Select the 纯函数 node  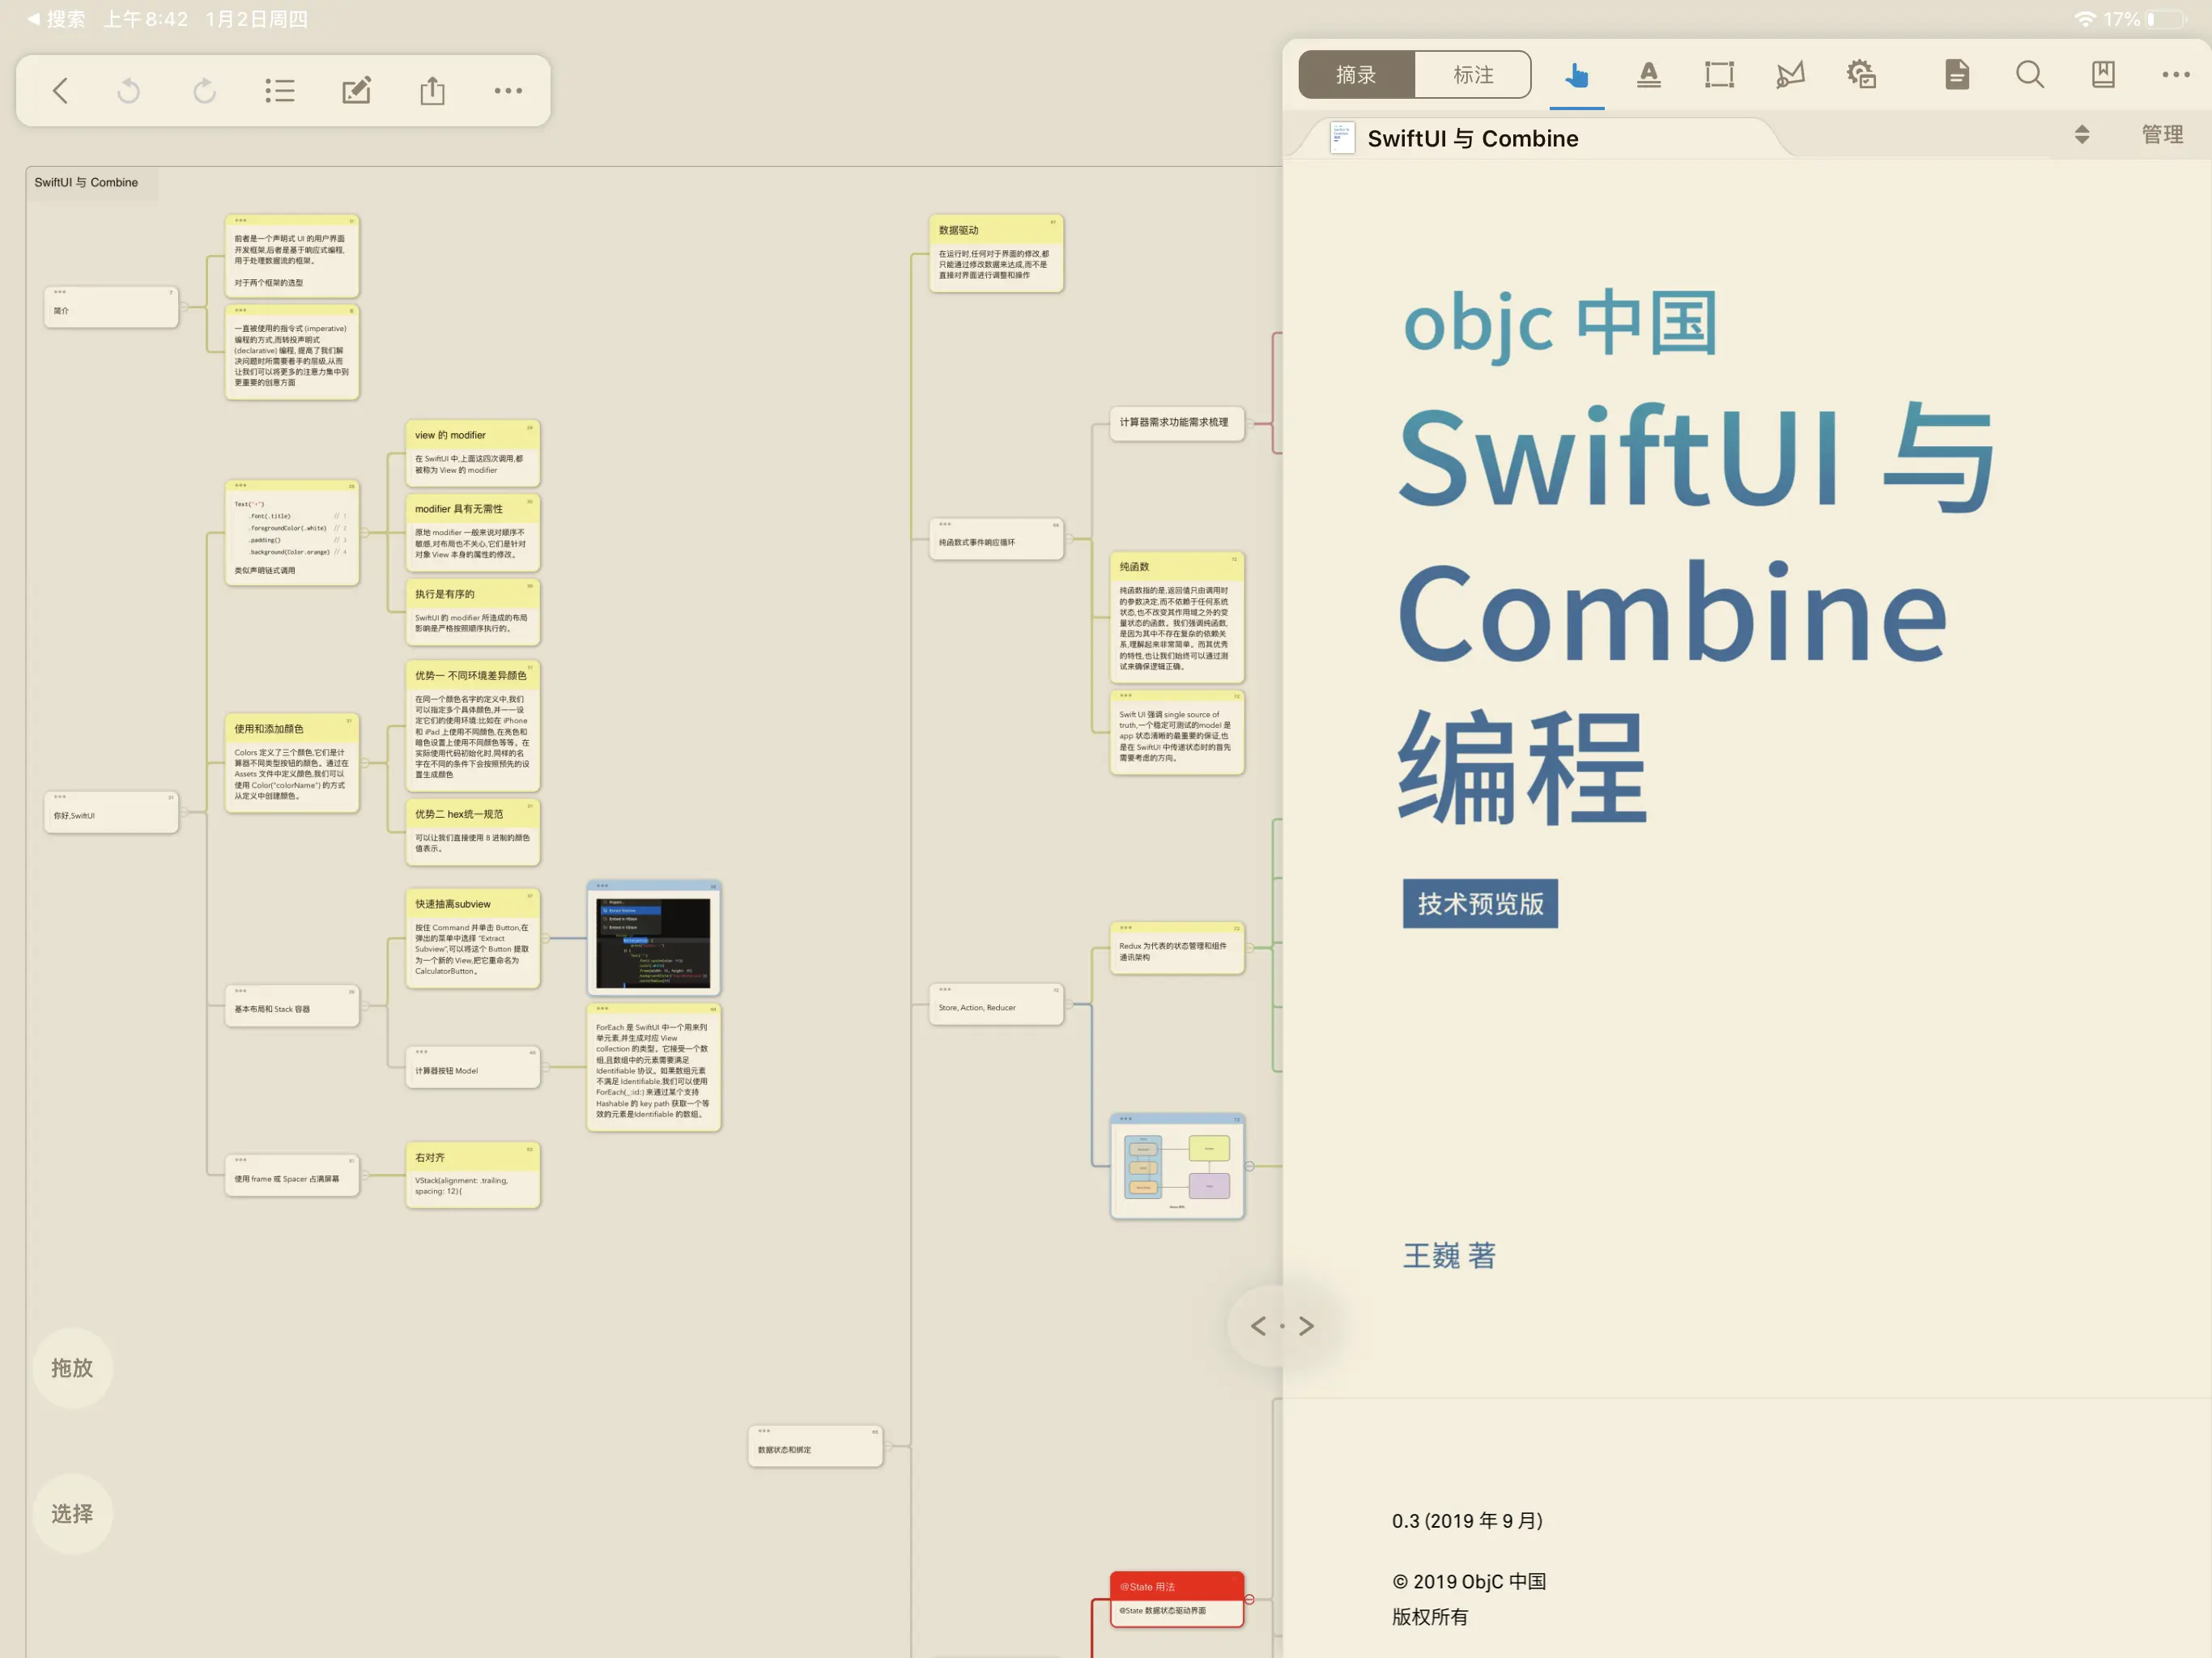point(1177,617)
